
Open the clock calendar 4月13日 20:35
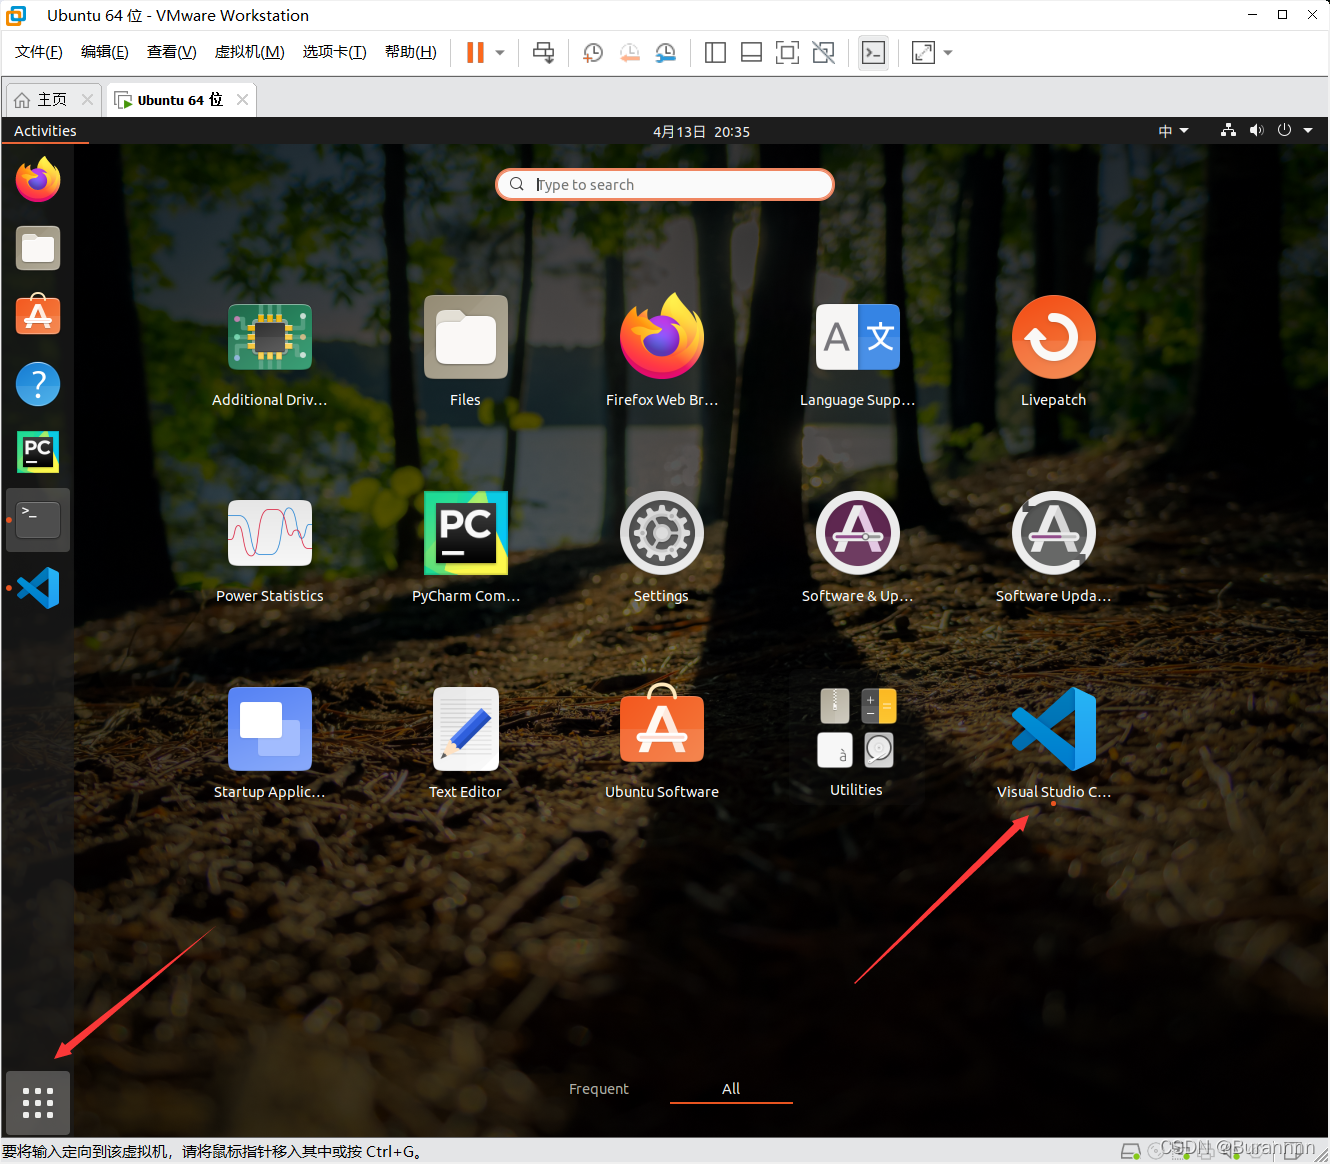pyautogui.click(x=701, y=131)
